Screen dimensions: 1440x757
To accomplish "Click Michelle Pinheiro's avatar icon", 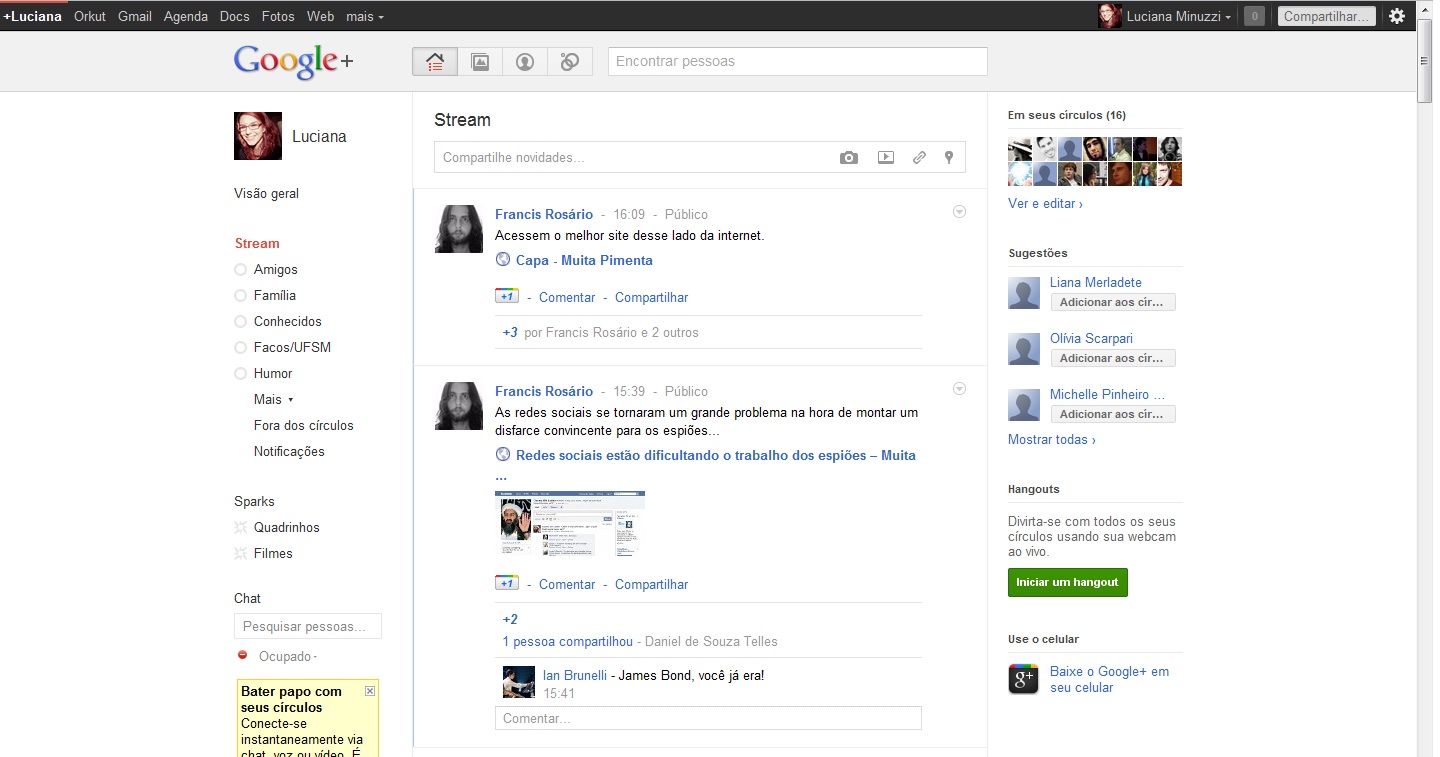I will pos(1024,404).
